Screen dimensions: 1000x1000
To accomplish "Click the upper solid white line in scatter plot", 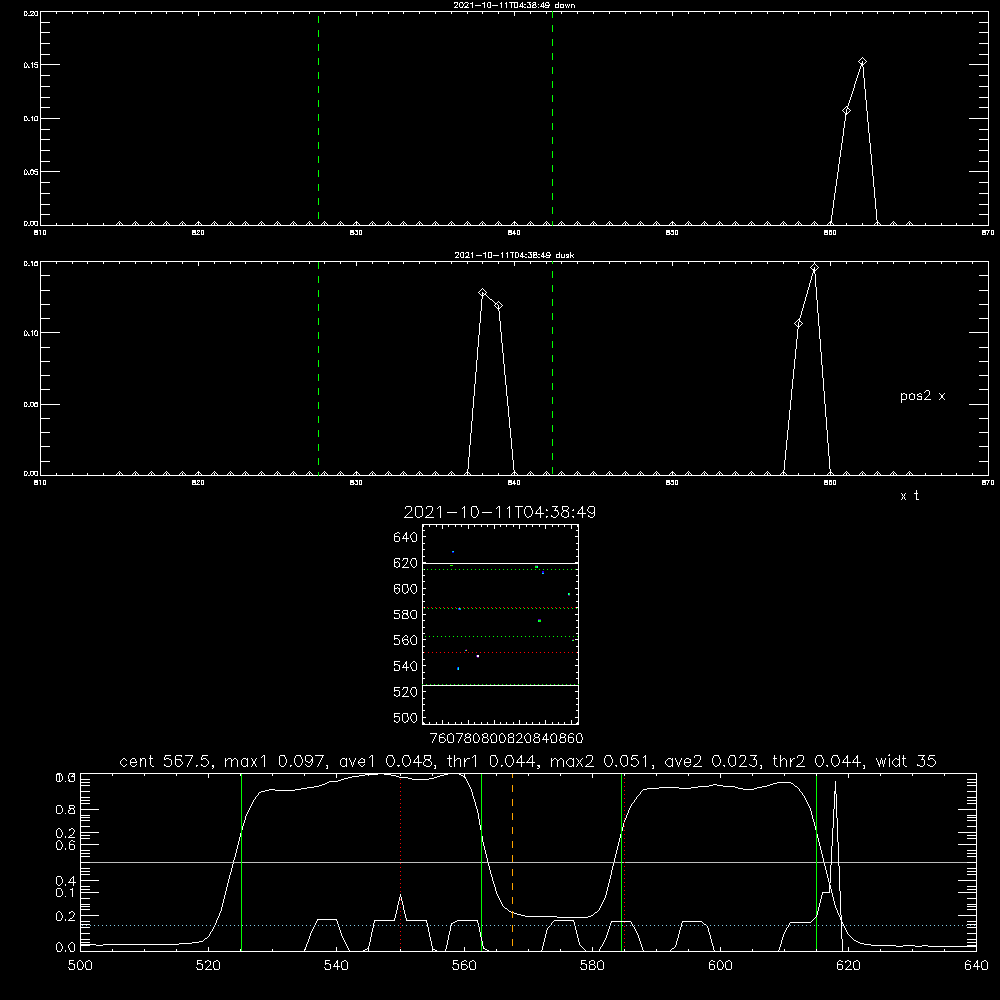I will coord(500,564).
